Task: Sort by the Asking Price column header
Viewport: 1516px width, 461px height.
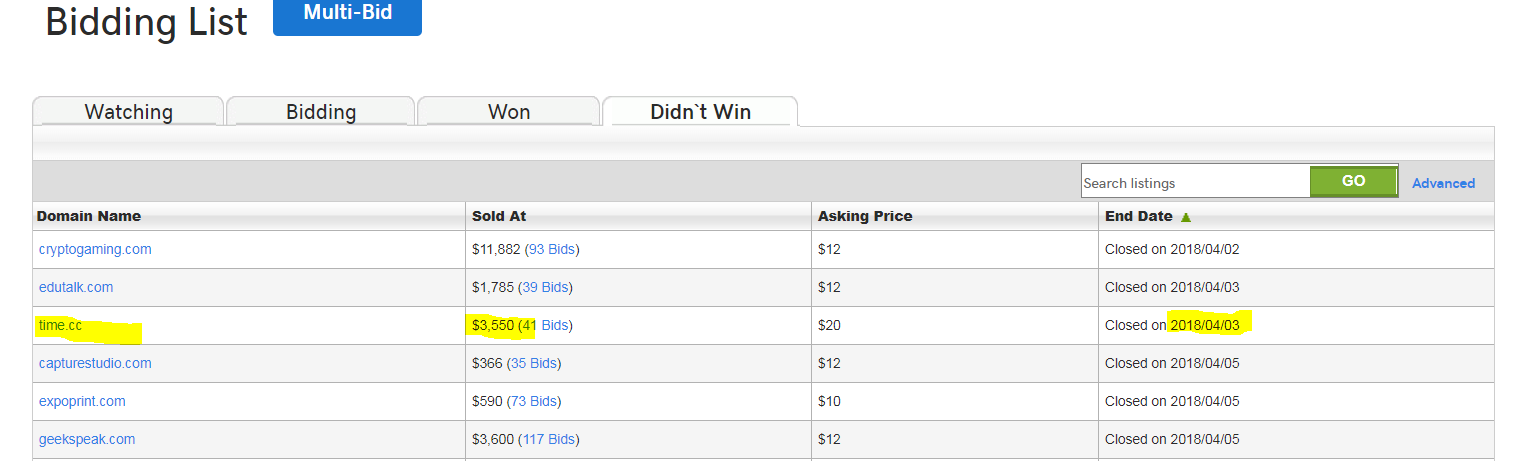Action: pyautogui.click(x=865, y=216)
